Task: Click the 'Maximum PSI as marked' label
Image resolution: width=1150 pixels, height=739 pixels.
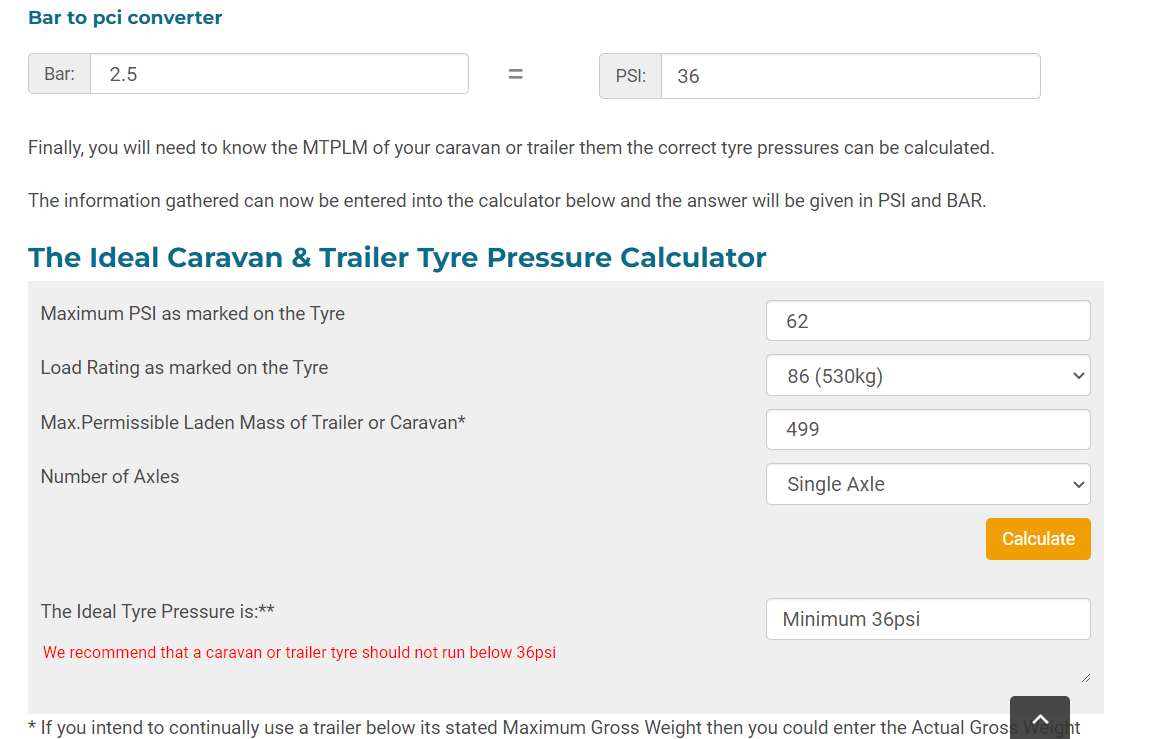Action: pyautogui.click(x=192, y=314)
